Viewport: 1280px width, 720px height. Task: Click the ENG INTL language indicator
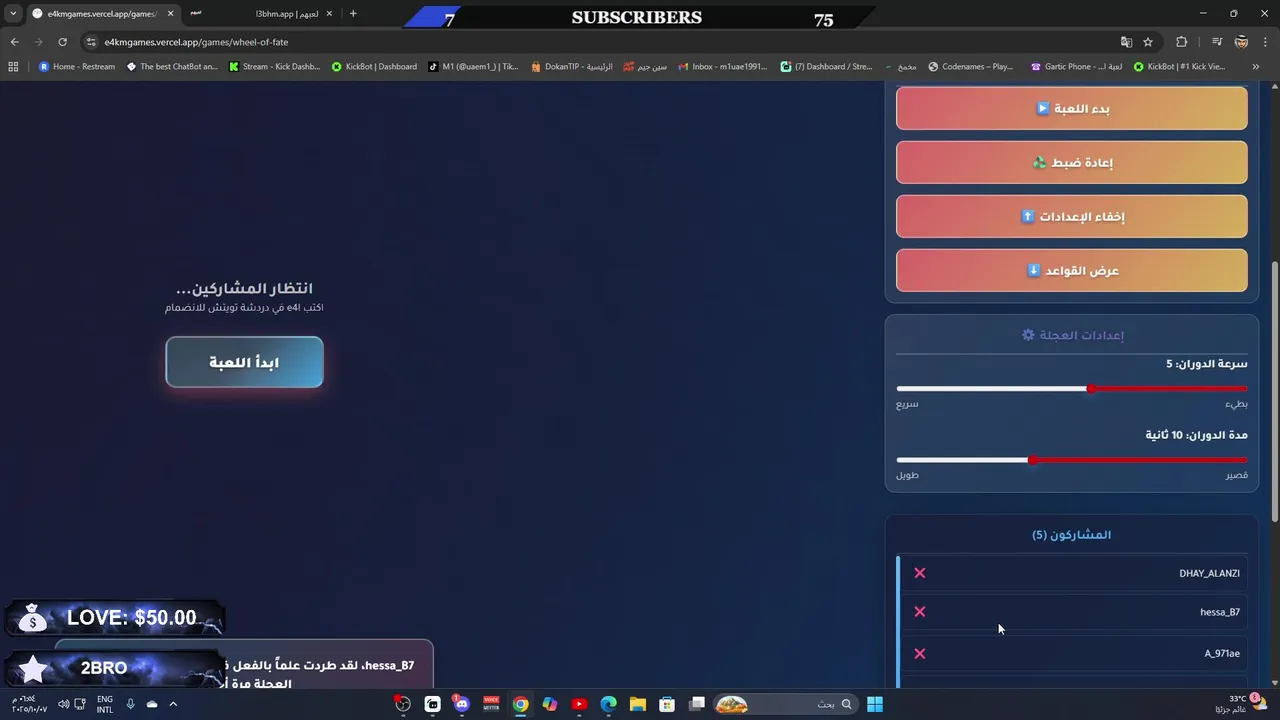[x=105, y=704]
